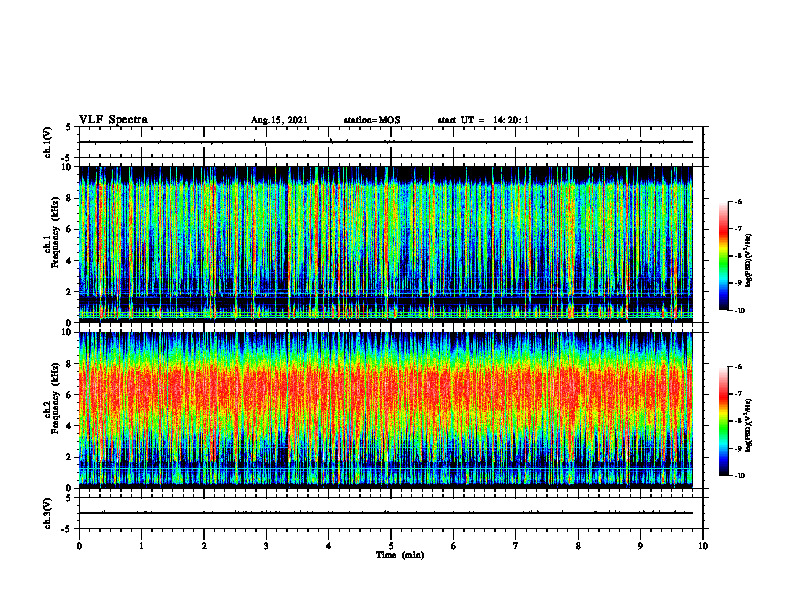792x612 pixels.
Task: Click the time axis tick label "6"
Action: coord(454,546)
